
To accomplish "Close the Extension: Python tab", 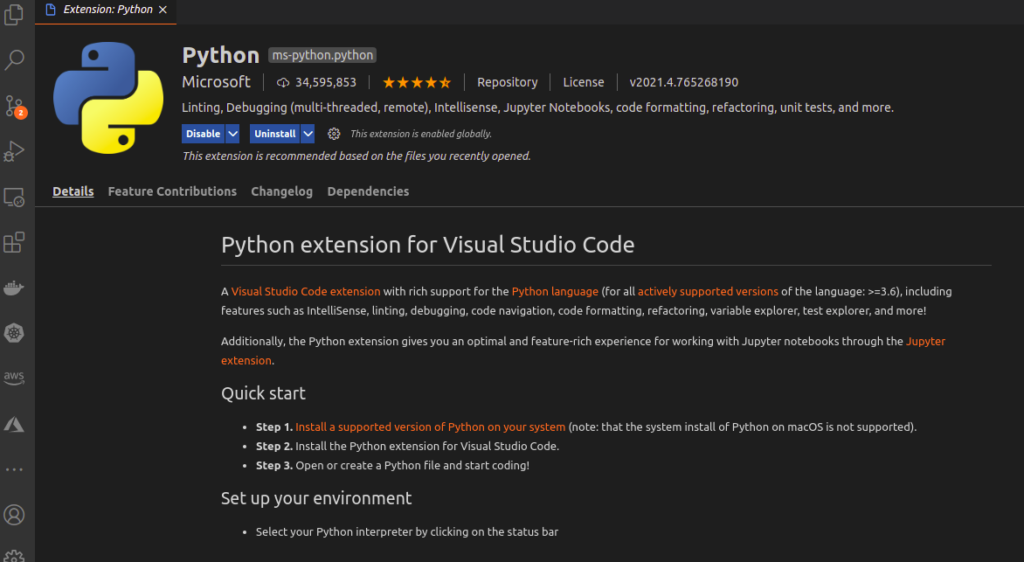I will 163,10.
